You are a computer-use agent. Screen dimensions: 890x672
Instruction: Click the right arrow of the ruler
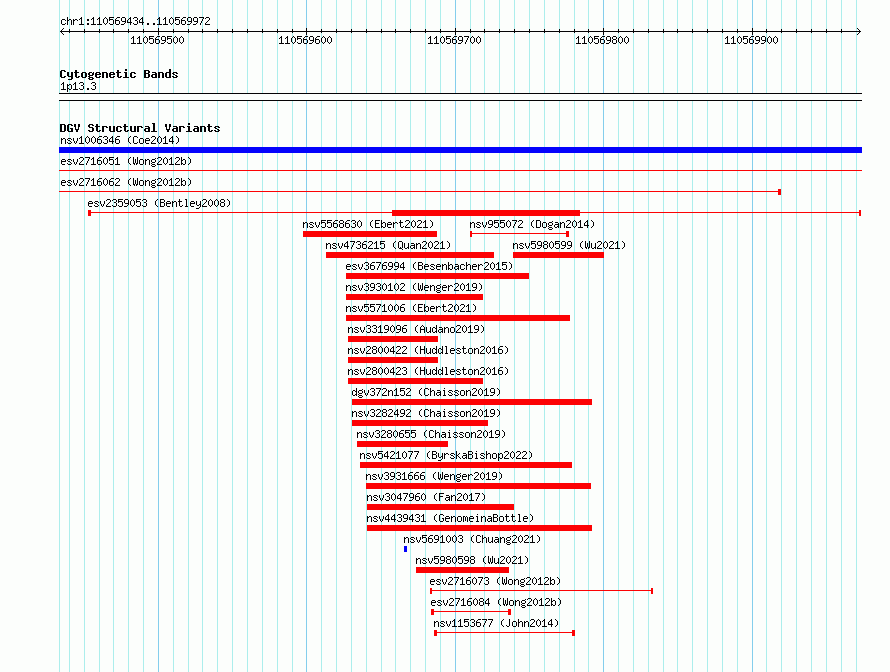click(x=859, y=32)
